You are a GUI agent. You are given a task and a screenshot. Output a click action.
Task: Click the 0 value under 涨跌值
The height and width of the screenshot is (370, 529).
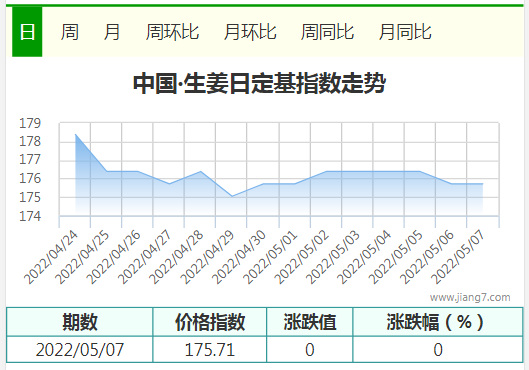pyautogui.click(x=310, y=349)
